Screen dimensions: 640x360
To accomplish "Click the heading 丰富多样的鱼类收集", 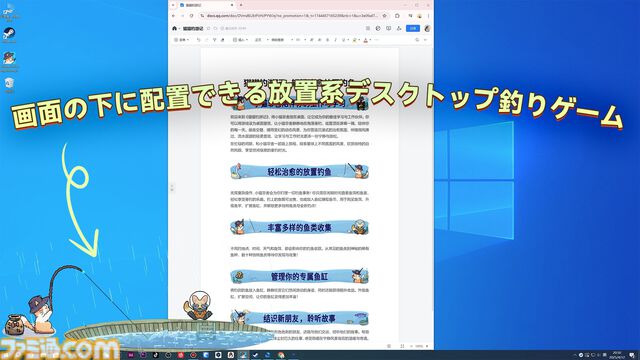I will [299, 227].
